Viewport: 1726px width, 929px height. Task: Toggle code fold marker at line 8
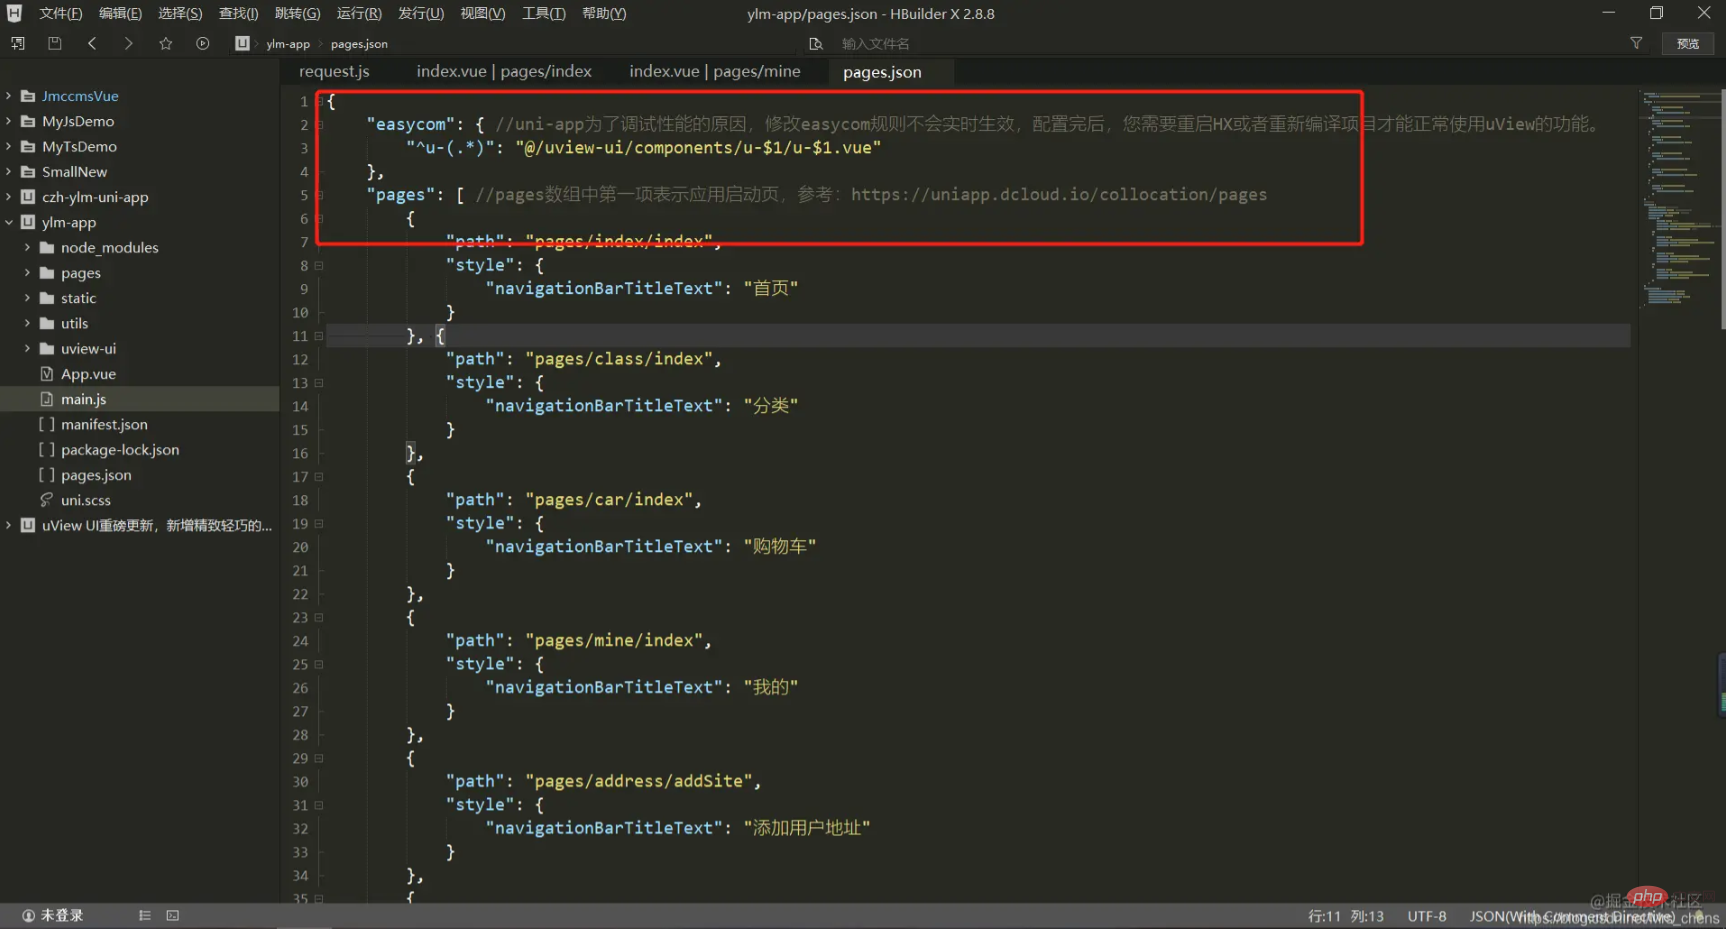pos(319,265)
